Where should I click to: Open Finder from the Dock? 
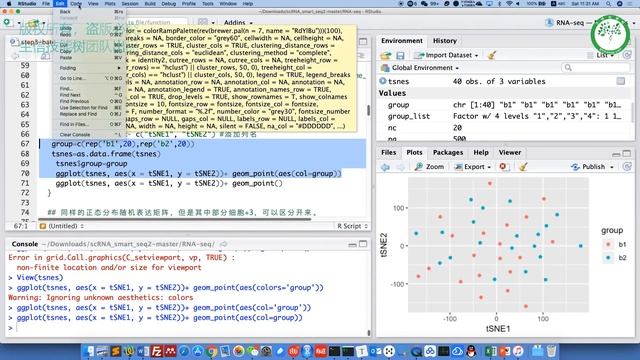tap(89, 351)
